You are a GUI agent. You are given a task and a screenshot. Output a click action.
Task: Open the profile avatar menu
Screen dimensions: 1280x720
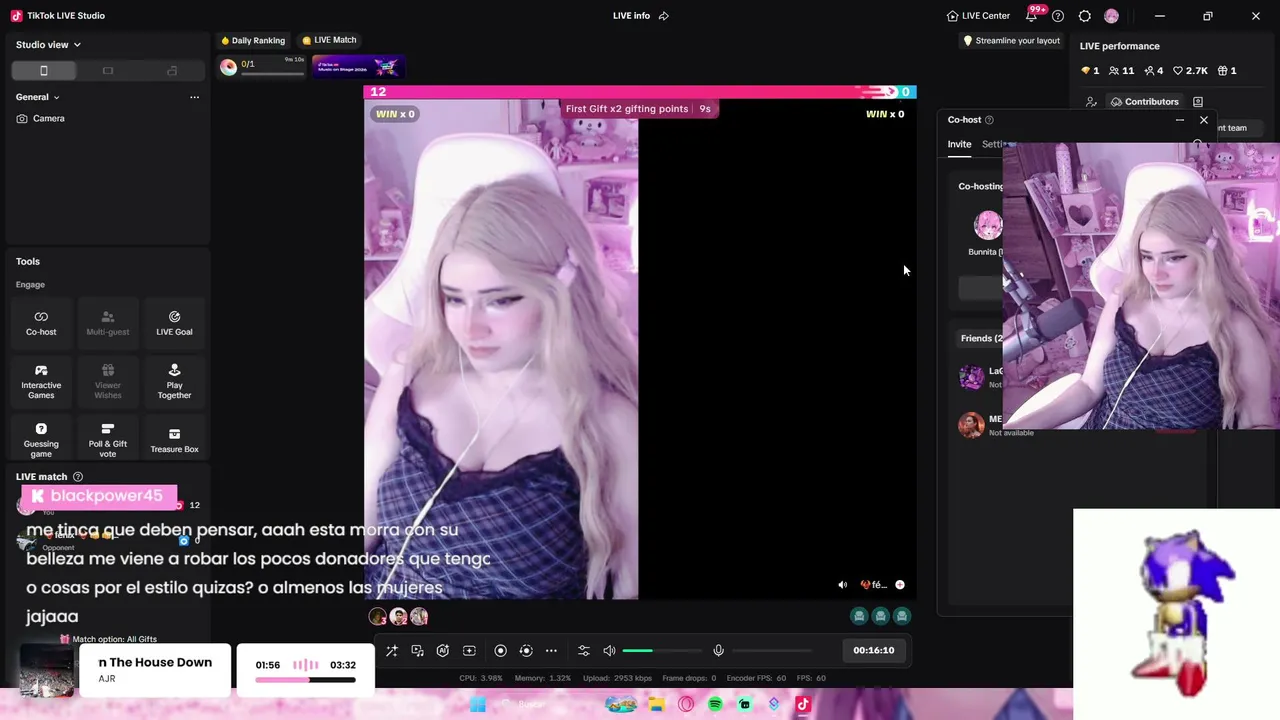(x=1111, y=16)
